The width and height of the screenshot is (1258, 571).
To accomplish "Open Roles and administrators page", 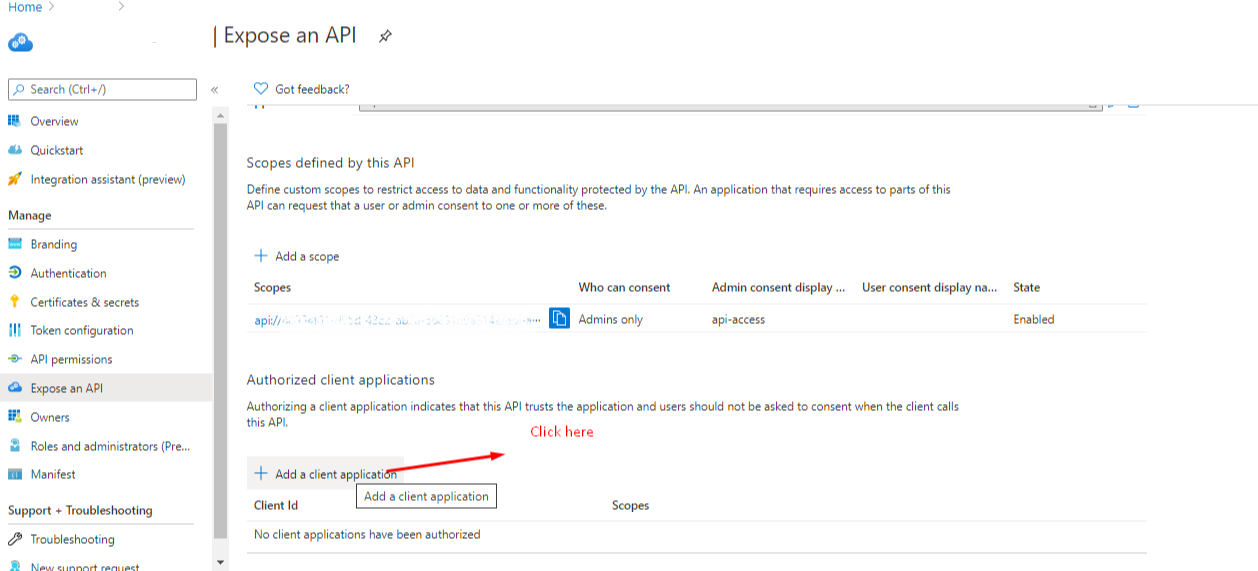I will (109, 446).
